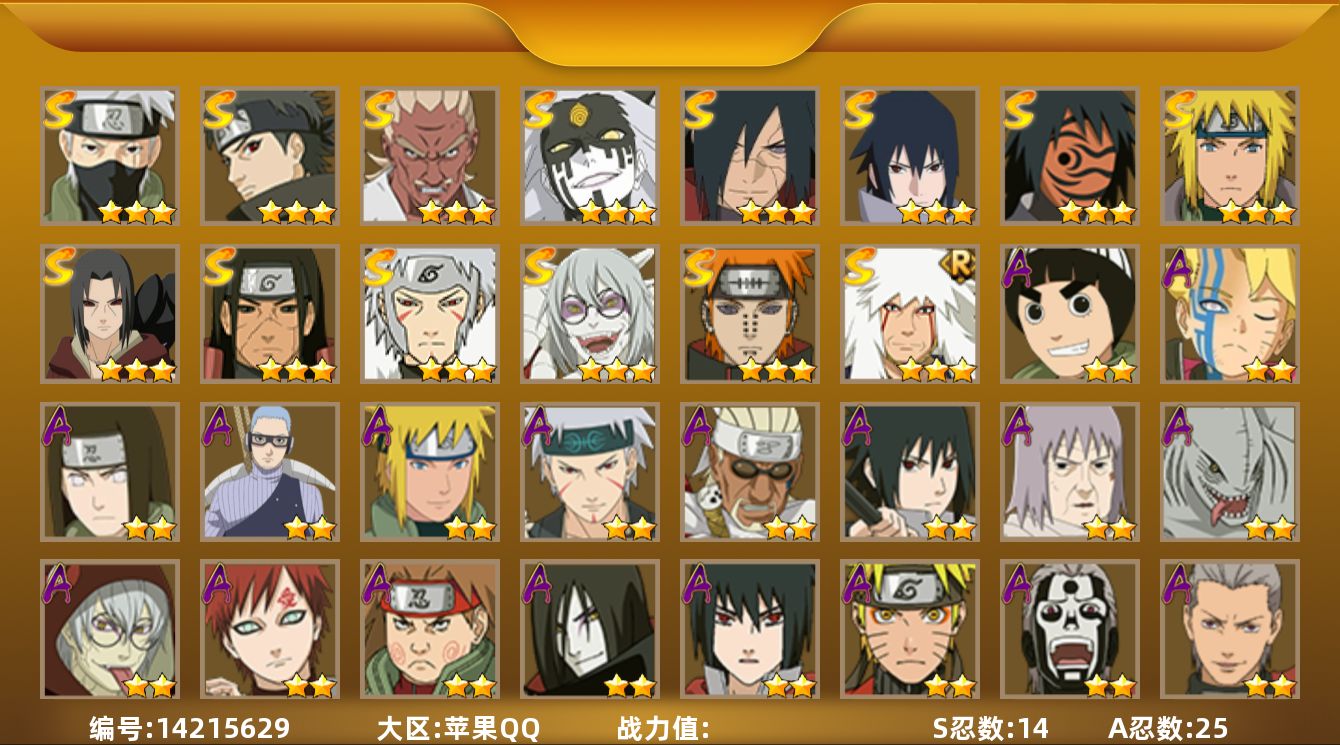1340x745 pixels.
Task: Select the red-haired ninja with forehead tattoo
Action: (x=269, y=629)
